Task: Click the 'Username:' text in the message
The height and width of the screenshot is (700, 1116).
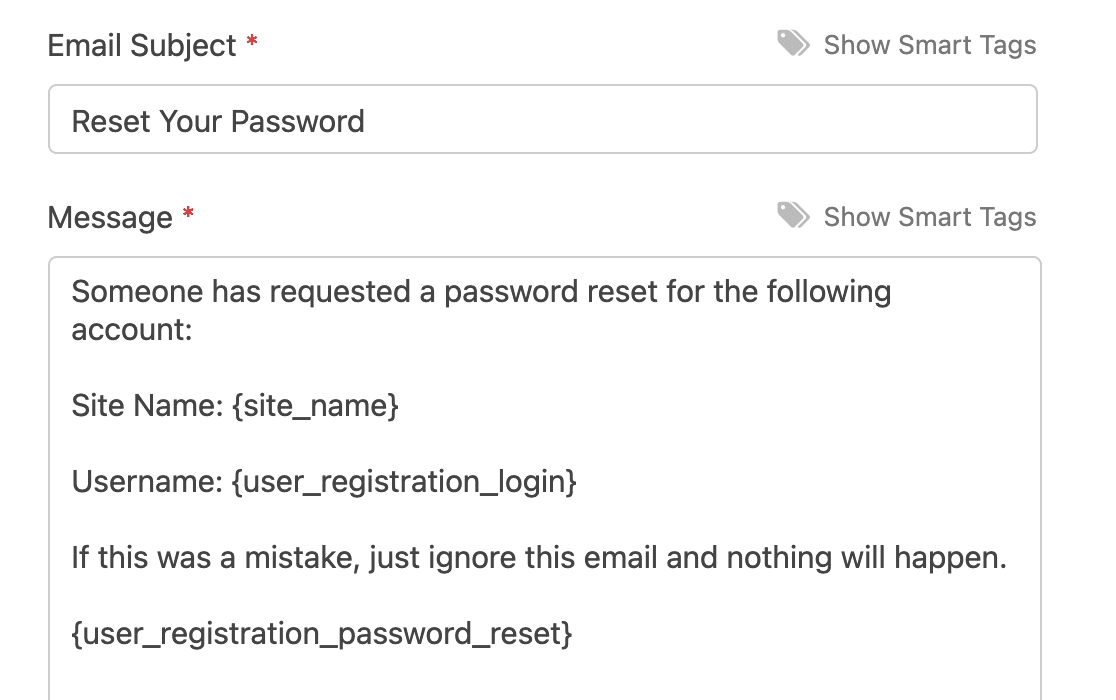Action: coord(147,482)
